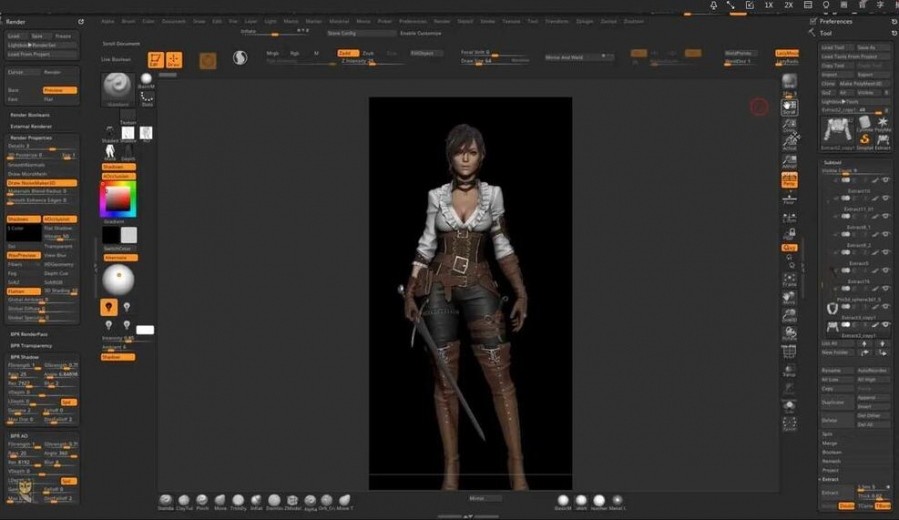Click the Duplicate subtool button
This screenshot has width=899, height=520.
837,402
